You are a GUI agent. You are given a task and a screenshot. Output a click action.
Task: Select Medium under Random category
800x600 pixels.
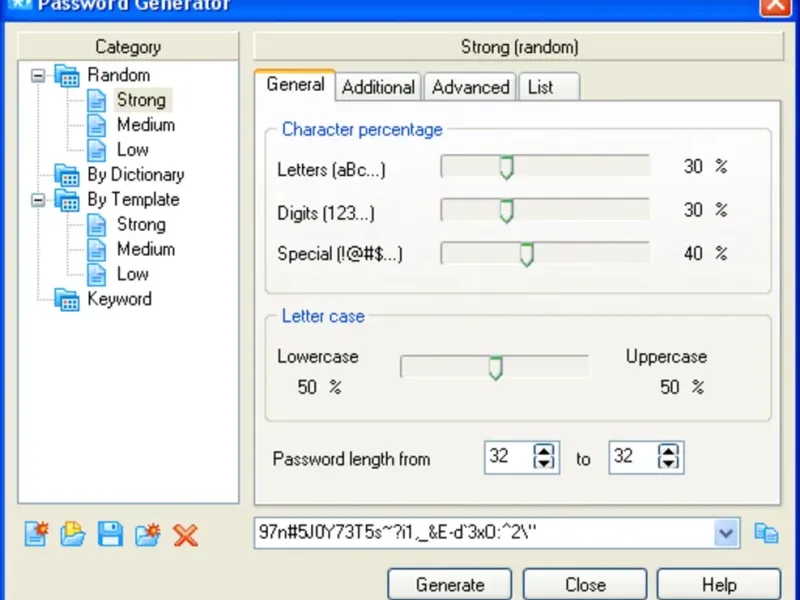click(146, 125)
